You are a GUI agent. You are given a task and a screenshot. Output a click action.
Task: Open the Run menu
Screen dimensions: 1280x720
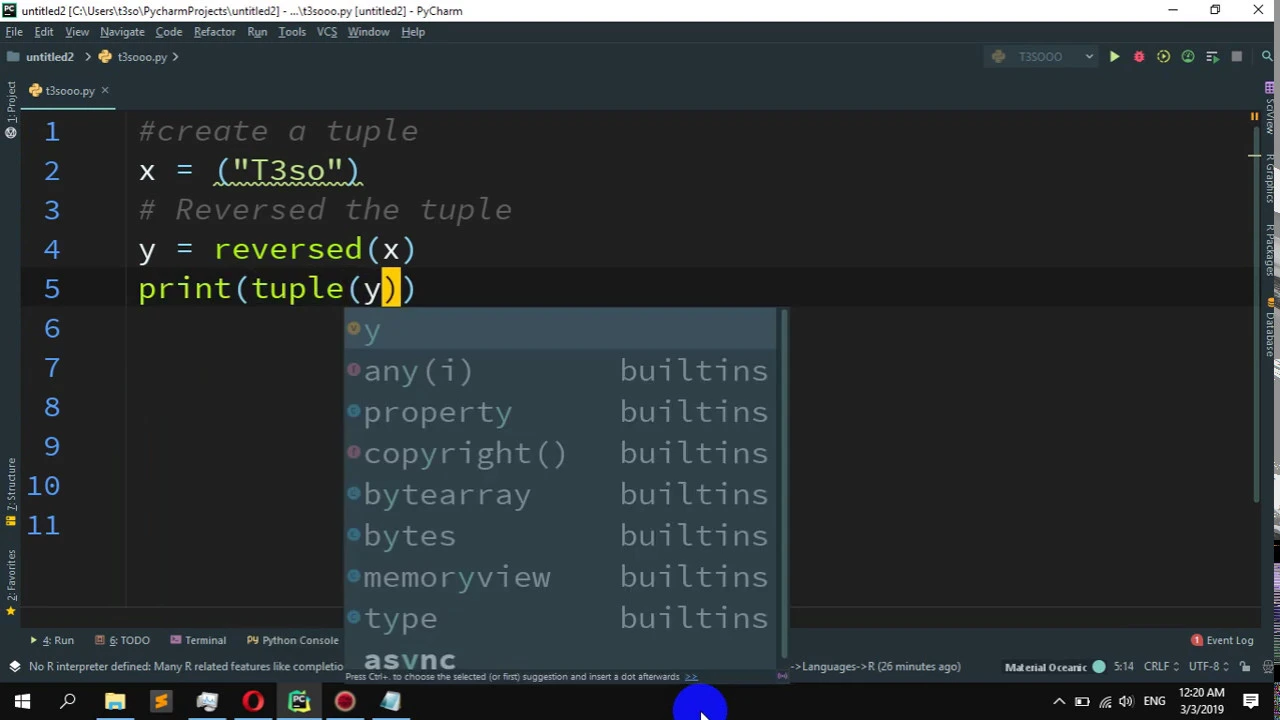[257, 32]
